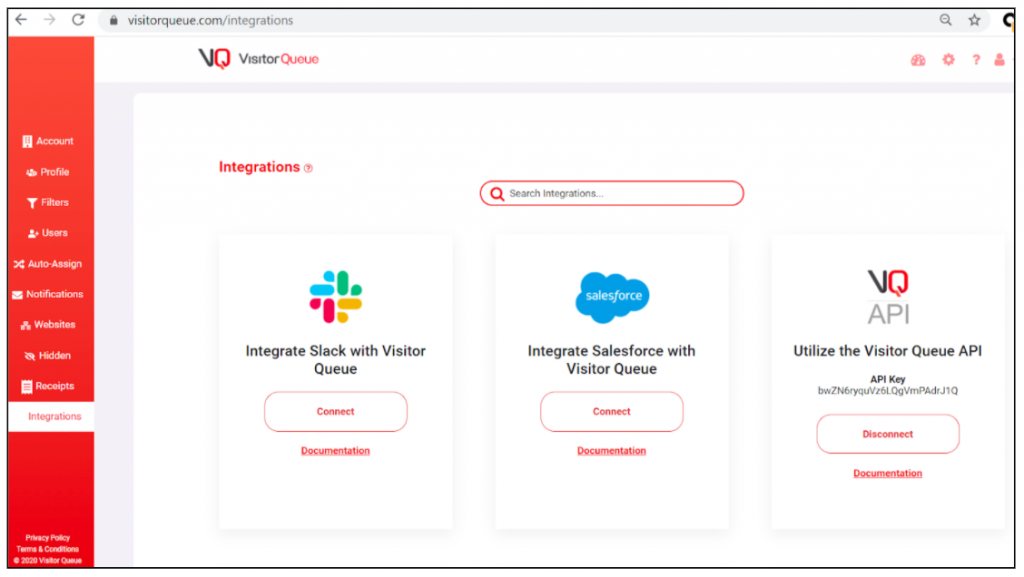1024x577 pixels.
Task: Open Salesforce integration Documentation link
Action: (x=612, y=451)
